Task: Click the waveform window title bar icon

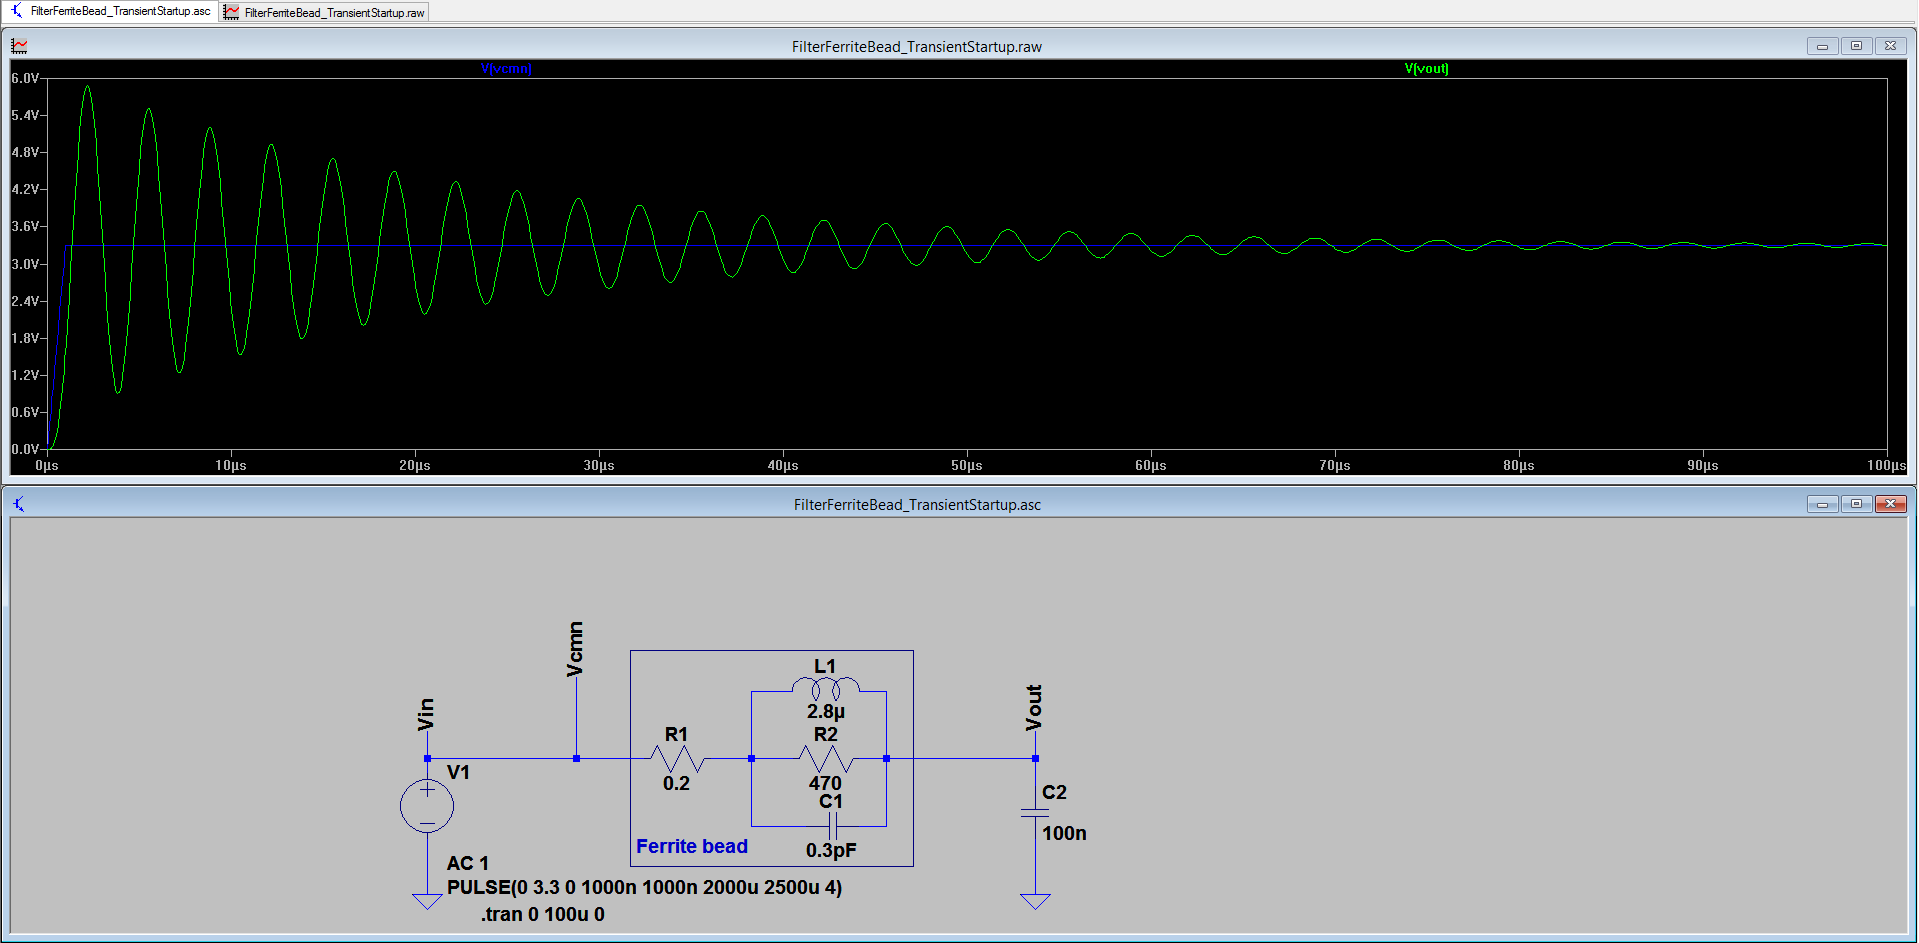Action: click(x=19, y=46)
